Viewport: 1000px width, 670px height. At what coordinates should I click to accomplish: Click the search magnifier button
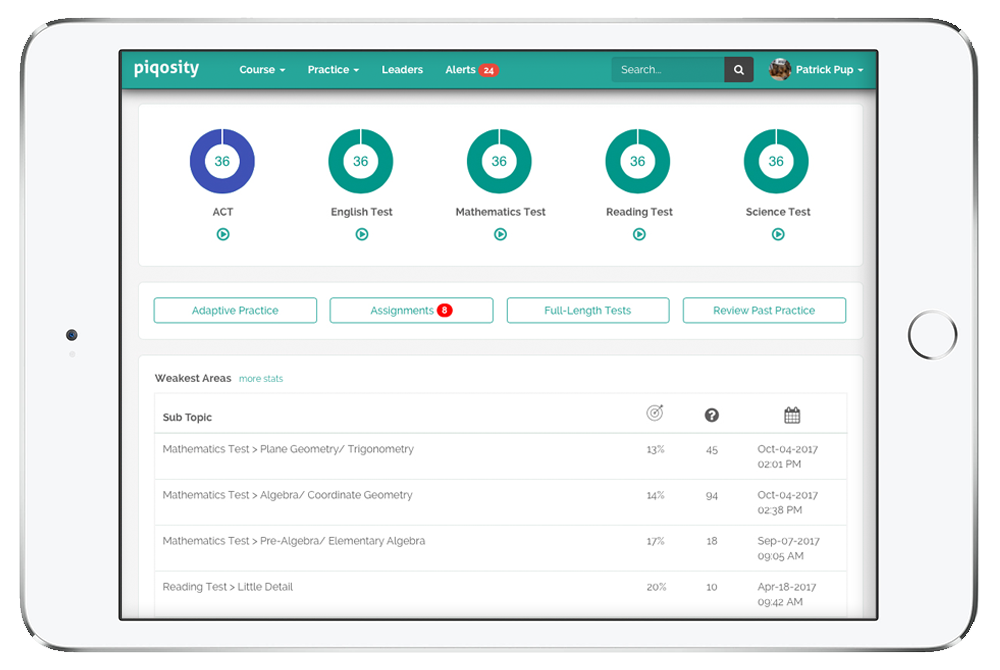[739, 70]
